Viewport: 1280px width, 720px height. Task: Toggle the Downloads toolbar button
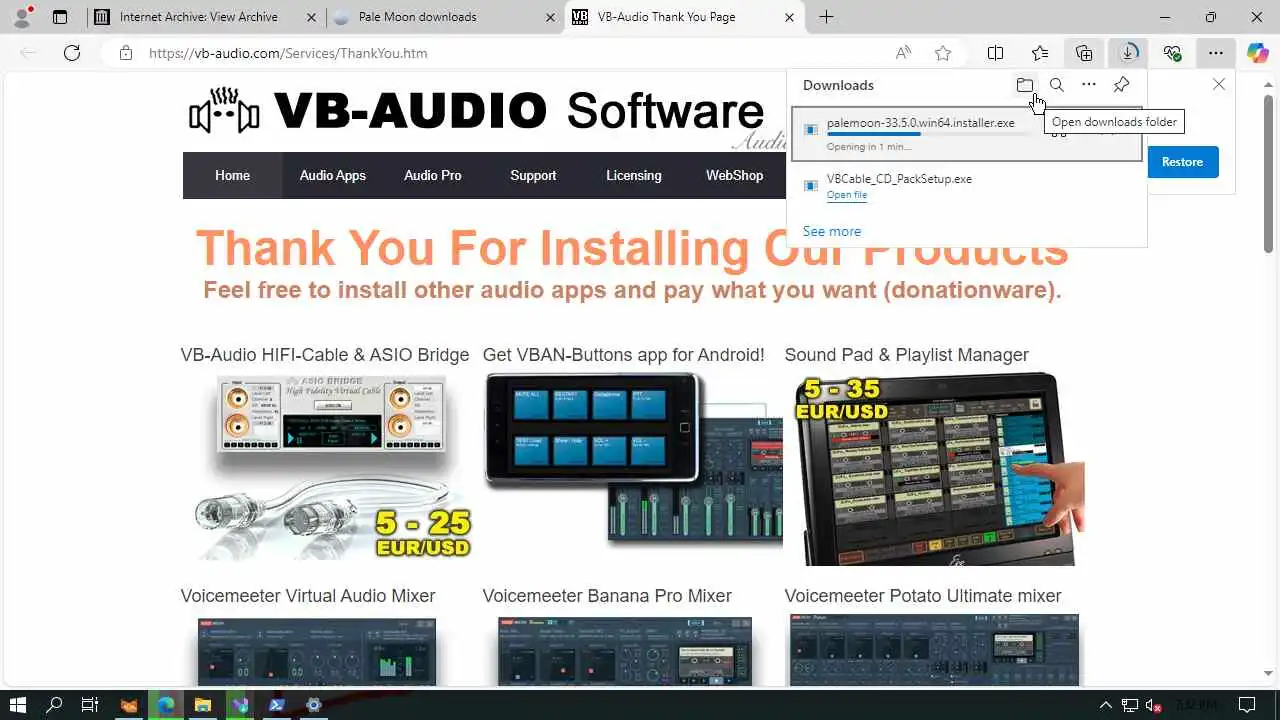[x=1128, y=53]
